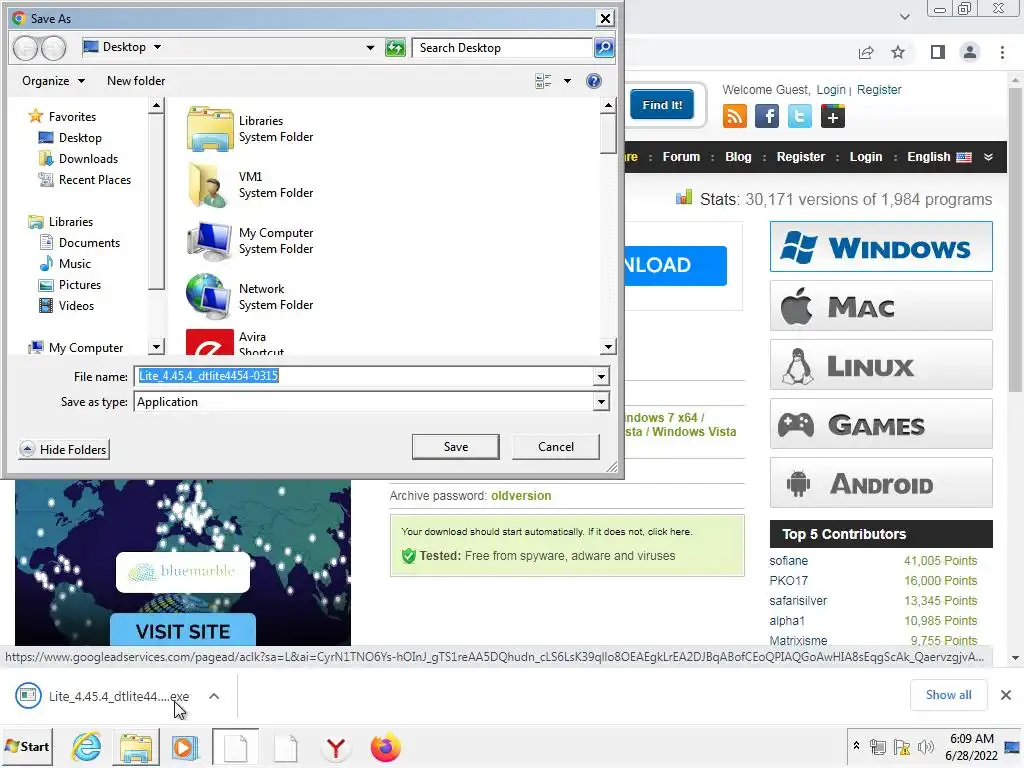Open Forum in site navigation
This screenshot has height=768, width=1024.
[681, 157]
